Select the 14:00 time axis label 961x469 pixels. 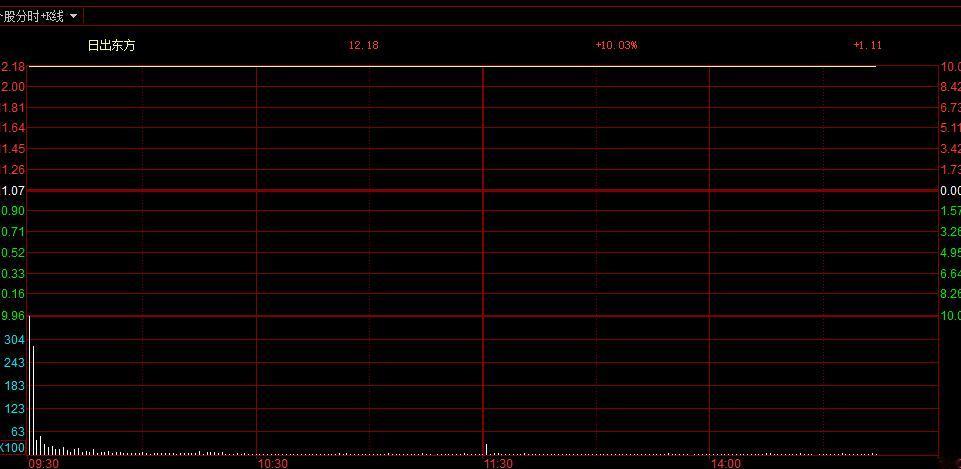point(726,463)
